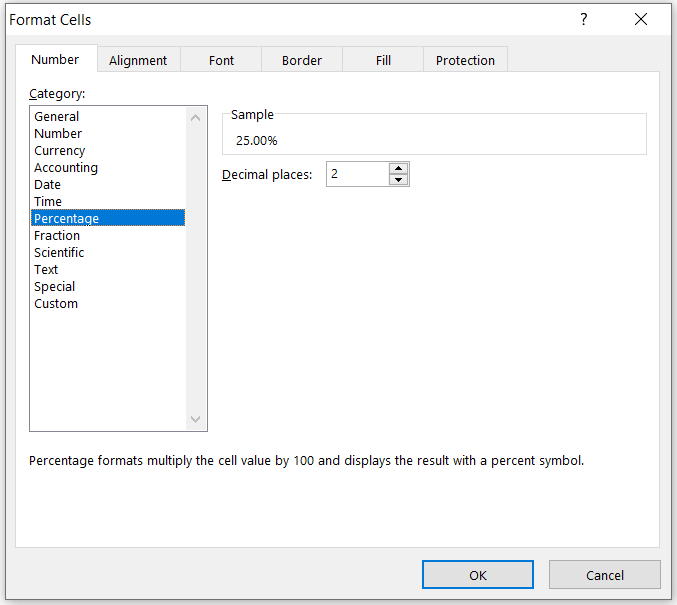Switch to the Number tab
The height and width of the screenshot is (605, 677).
tap(55, 59)
